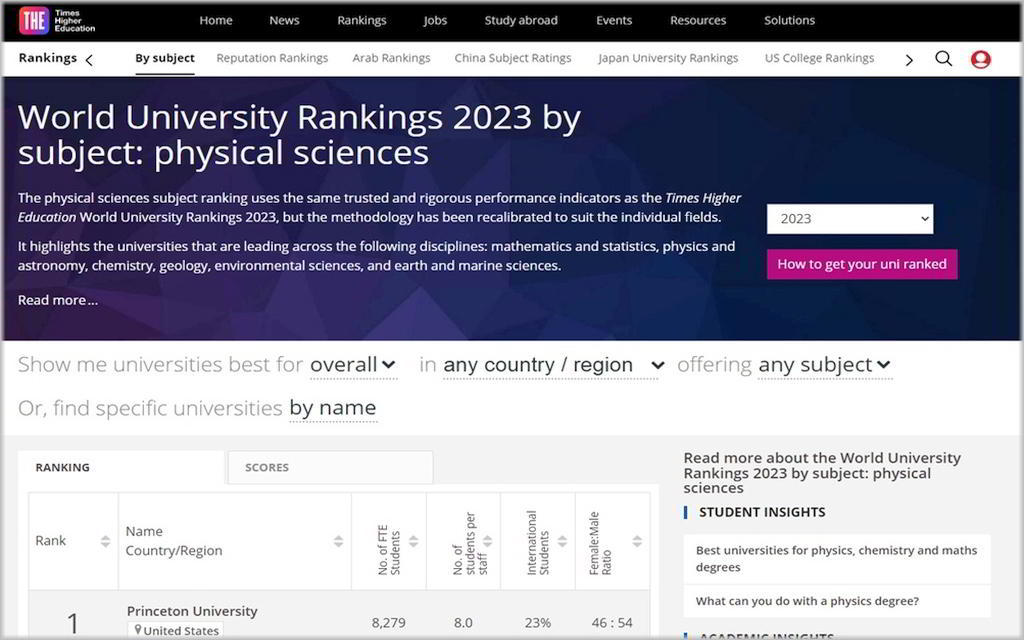Click Princeton's 8,279 FTE students value

389,623
